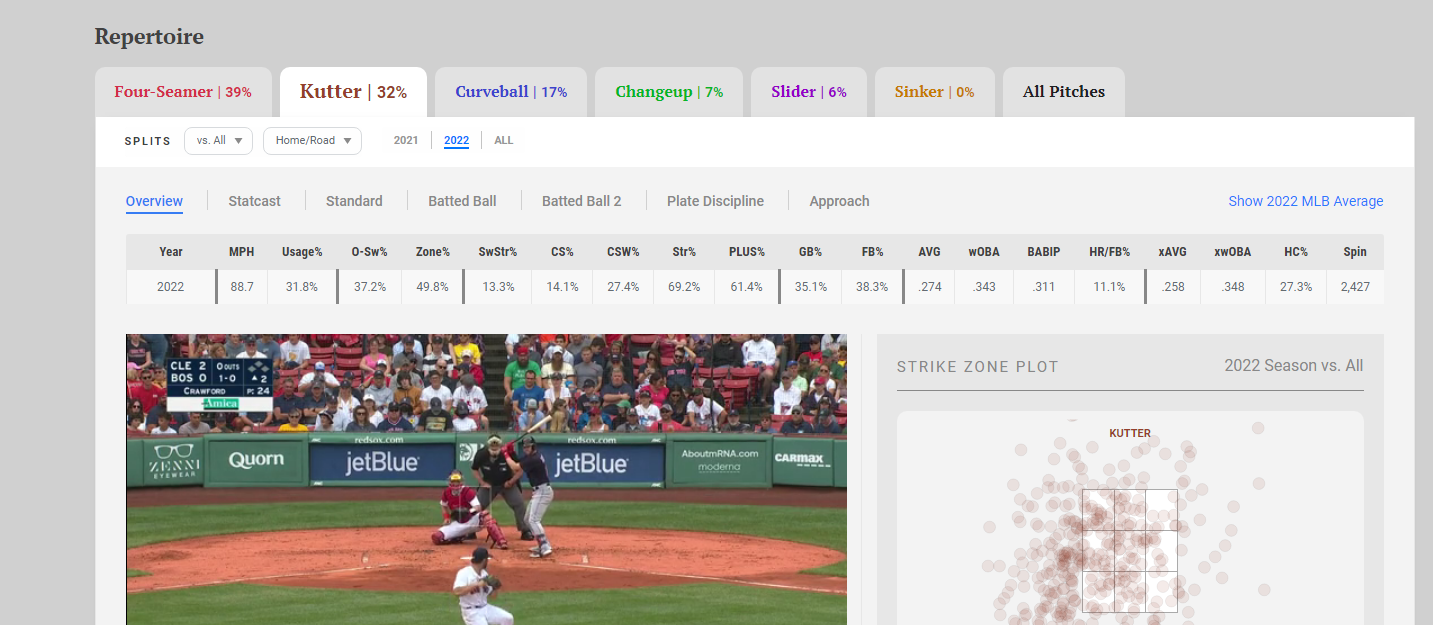Image resolution: width=1433 pixels, height=625 pixels.
Task: Click the MPH column header
Action: [x=242, y=252]
